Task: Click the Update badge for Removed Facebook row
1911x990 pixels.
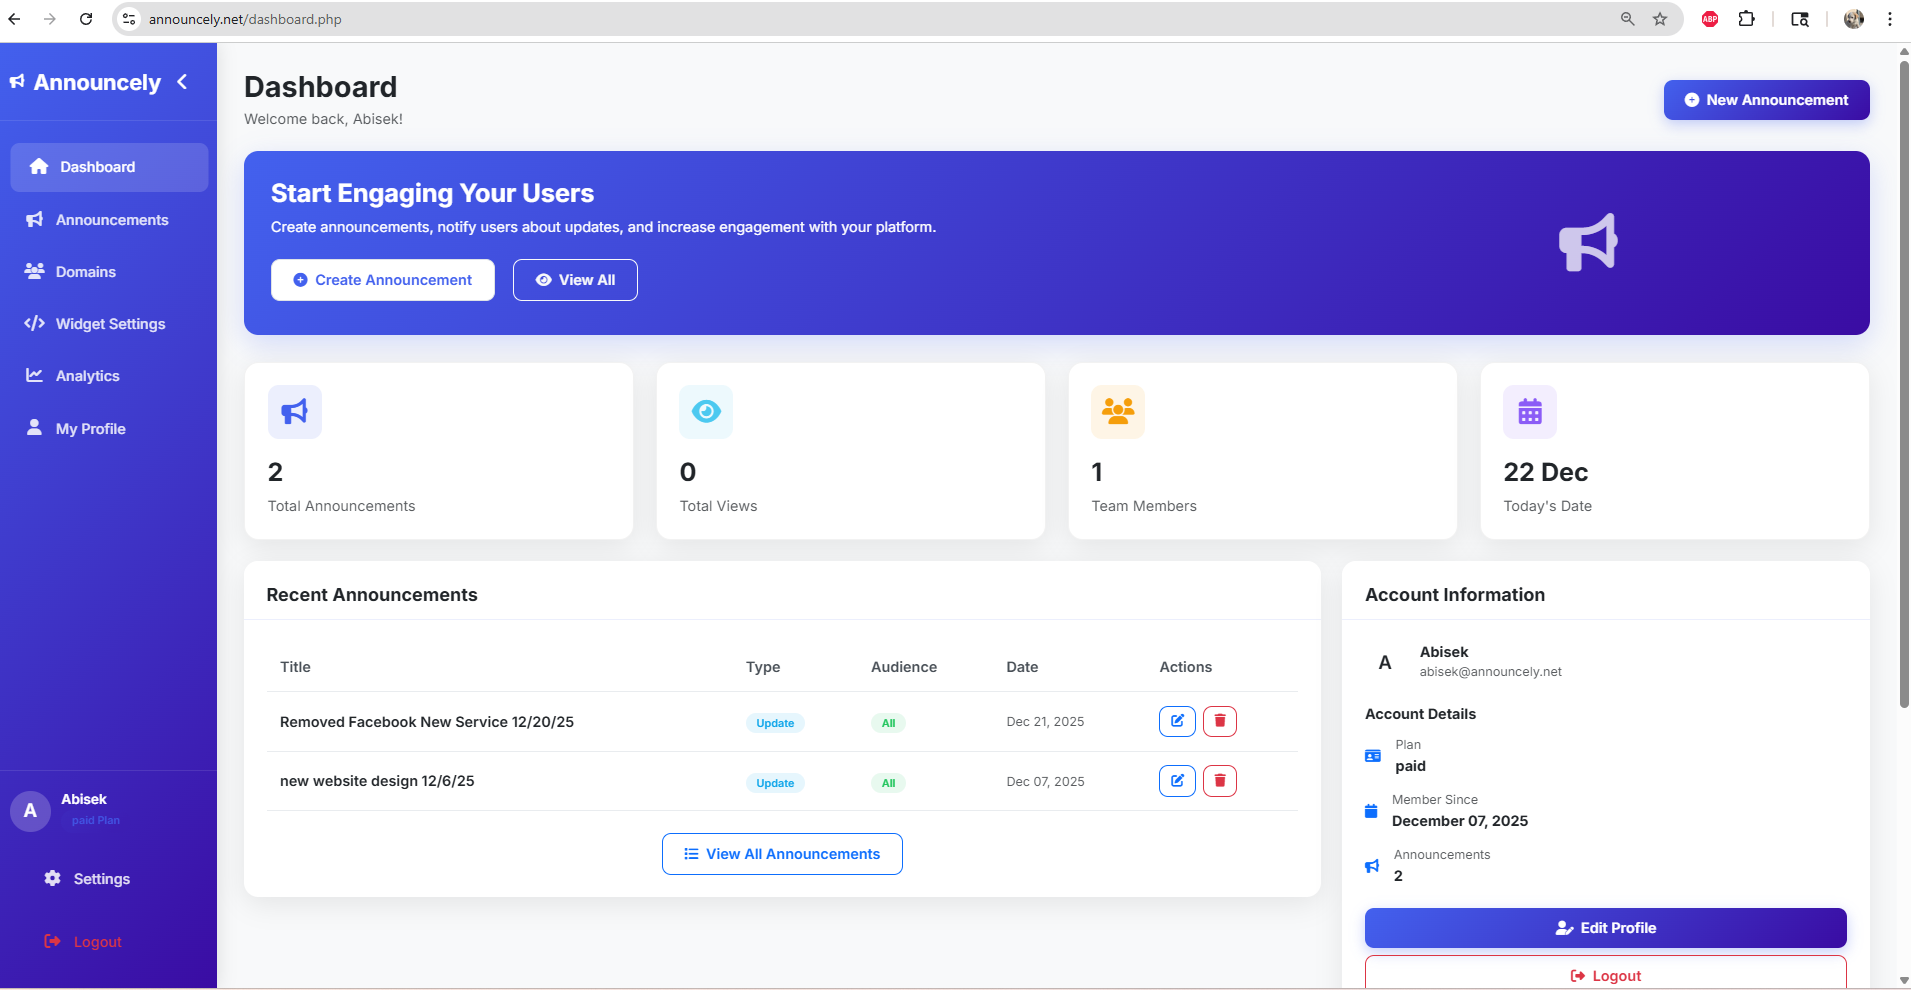Action: [775, 723]
